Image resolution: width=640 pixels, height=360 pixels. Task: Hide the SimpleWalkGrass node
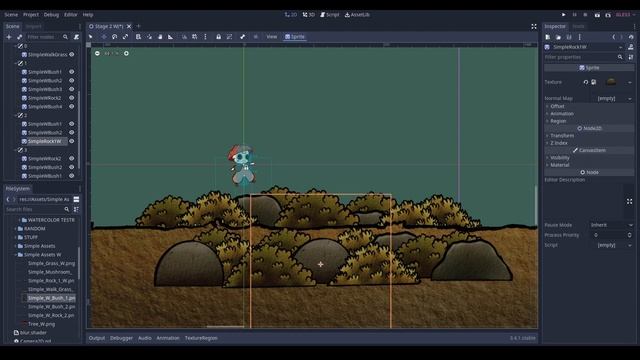coord(72,54)
